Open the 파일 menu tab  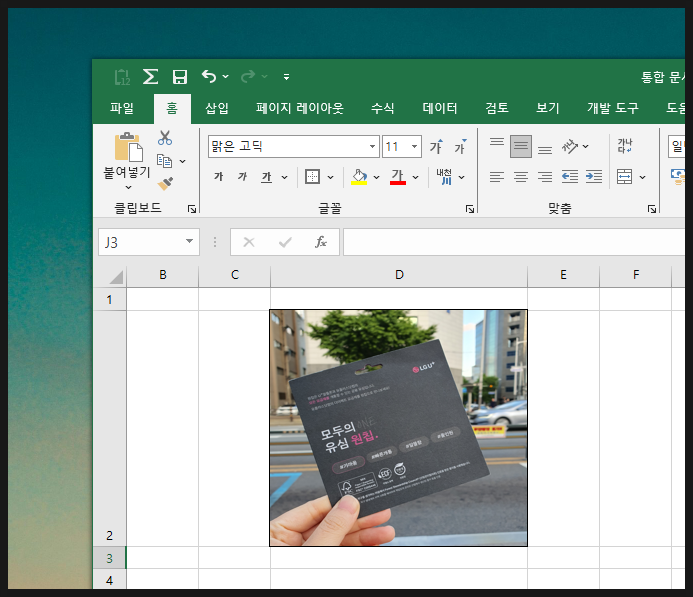(122, 108)
